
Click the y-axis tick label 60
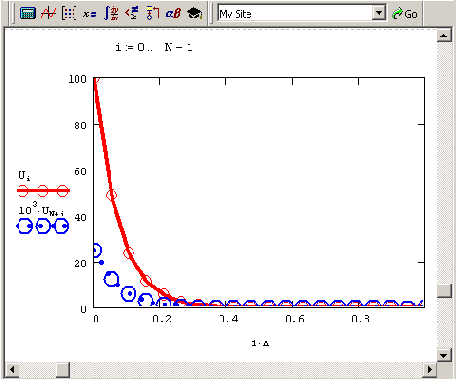pyautogui.click(x=80, y=171)
